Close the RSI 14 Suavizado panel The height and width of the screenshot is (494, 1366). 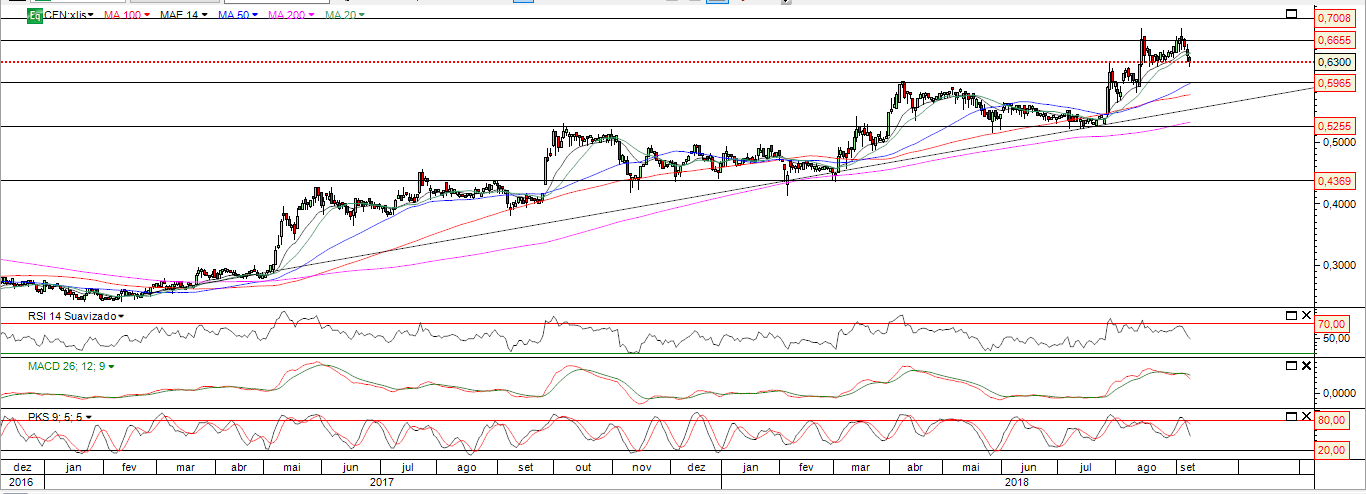[x=1306, y=316]
